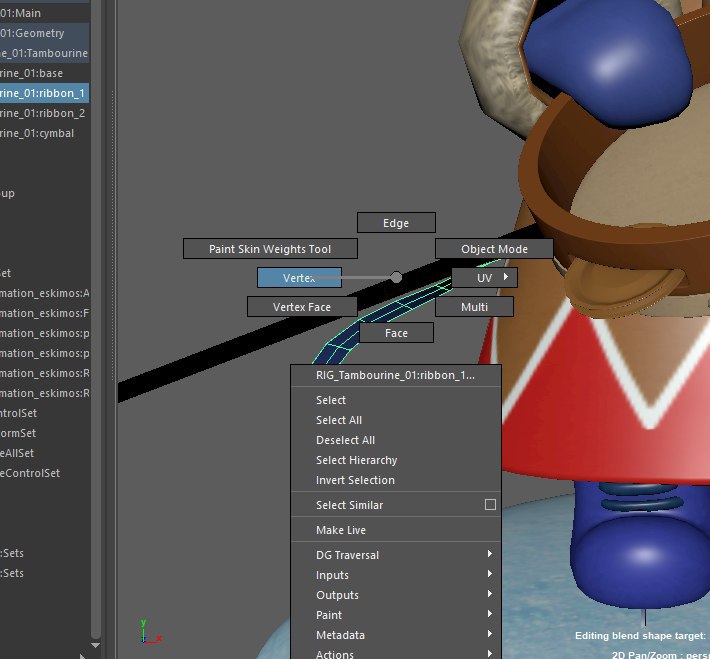Click Deselect All menu entry
The width and height of the screenshot is (710, 659).
396,440
